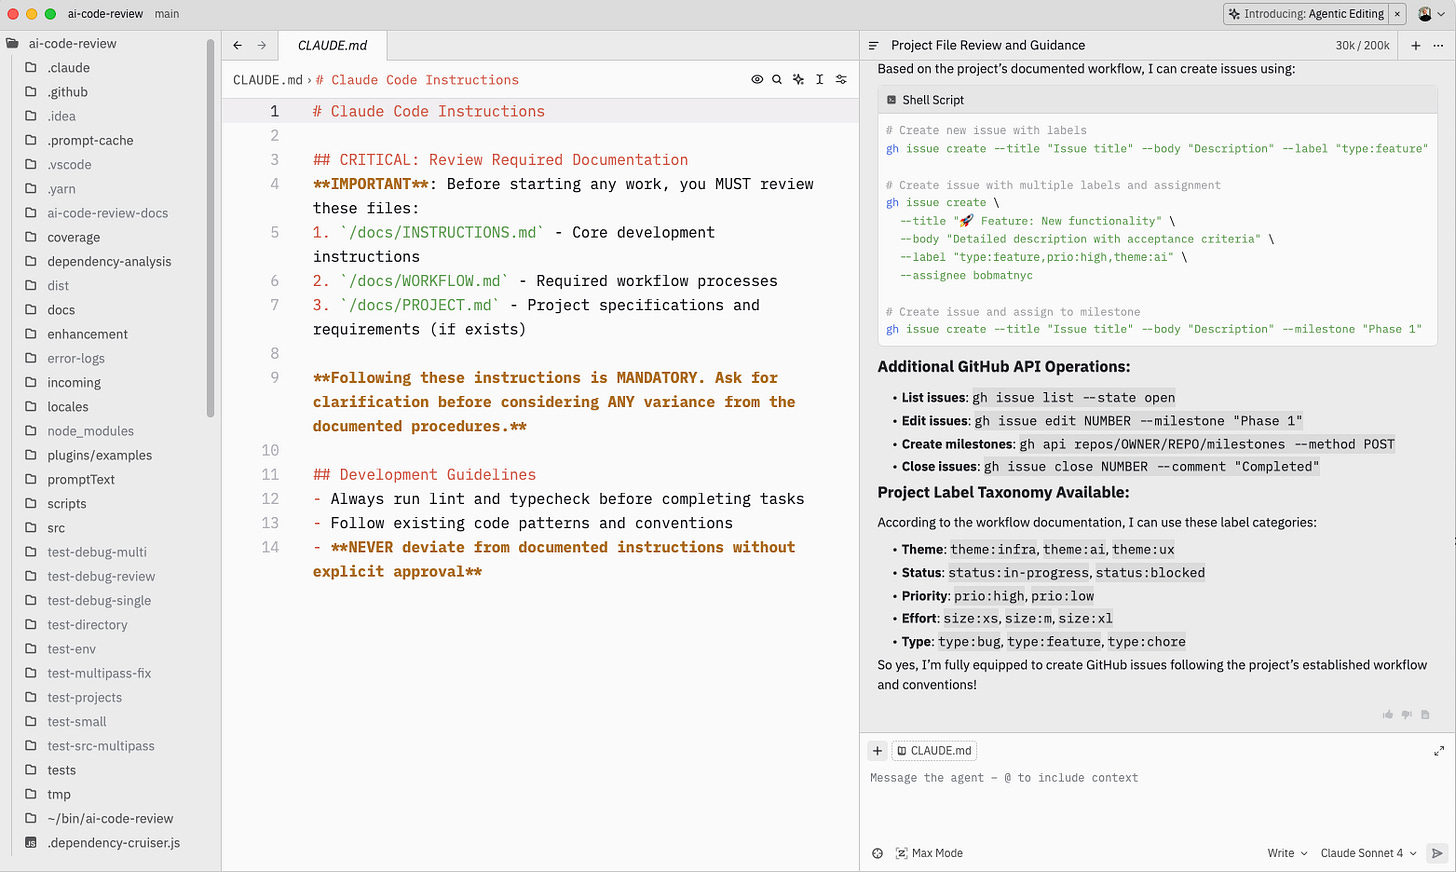The width and height of the screenshot is (1456, 872).
Task: Open the user avatar menu
Action: click(1431, 14)
